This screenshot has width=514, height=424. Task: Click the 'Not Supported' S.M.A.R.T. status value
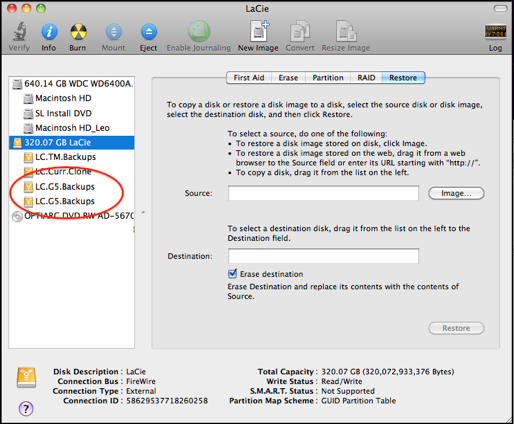click(348, 391)
